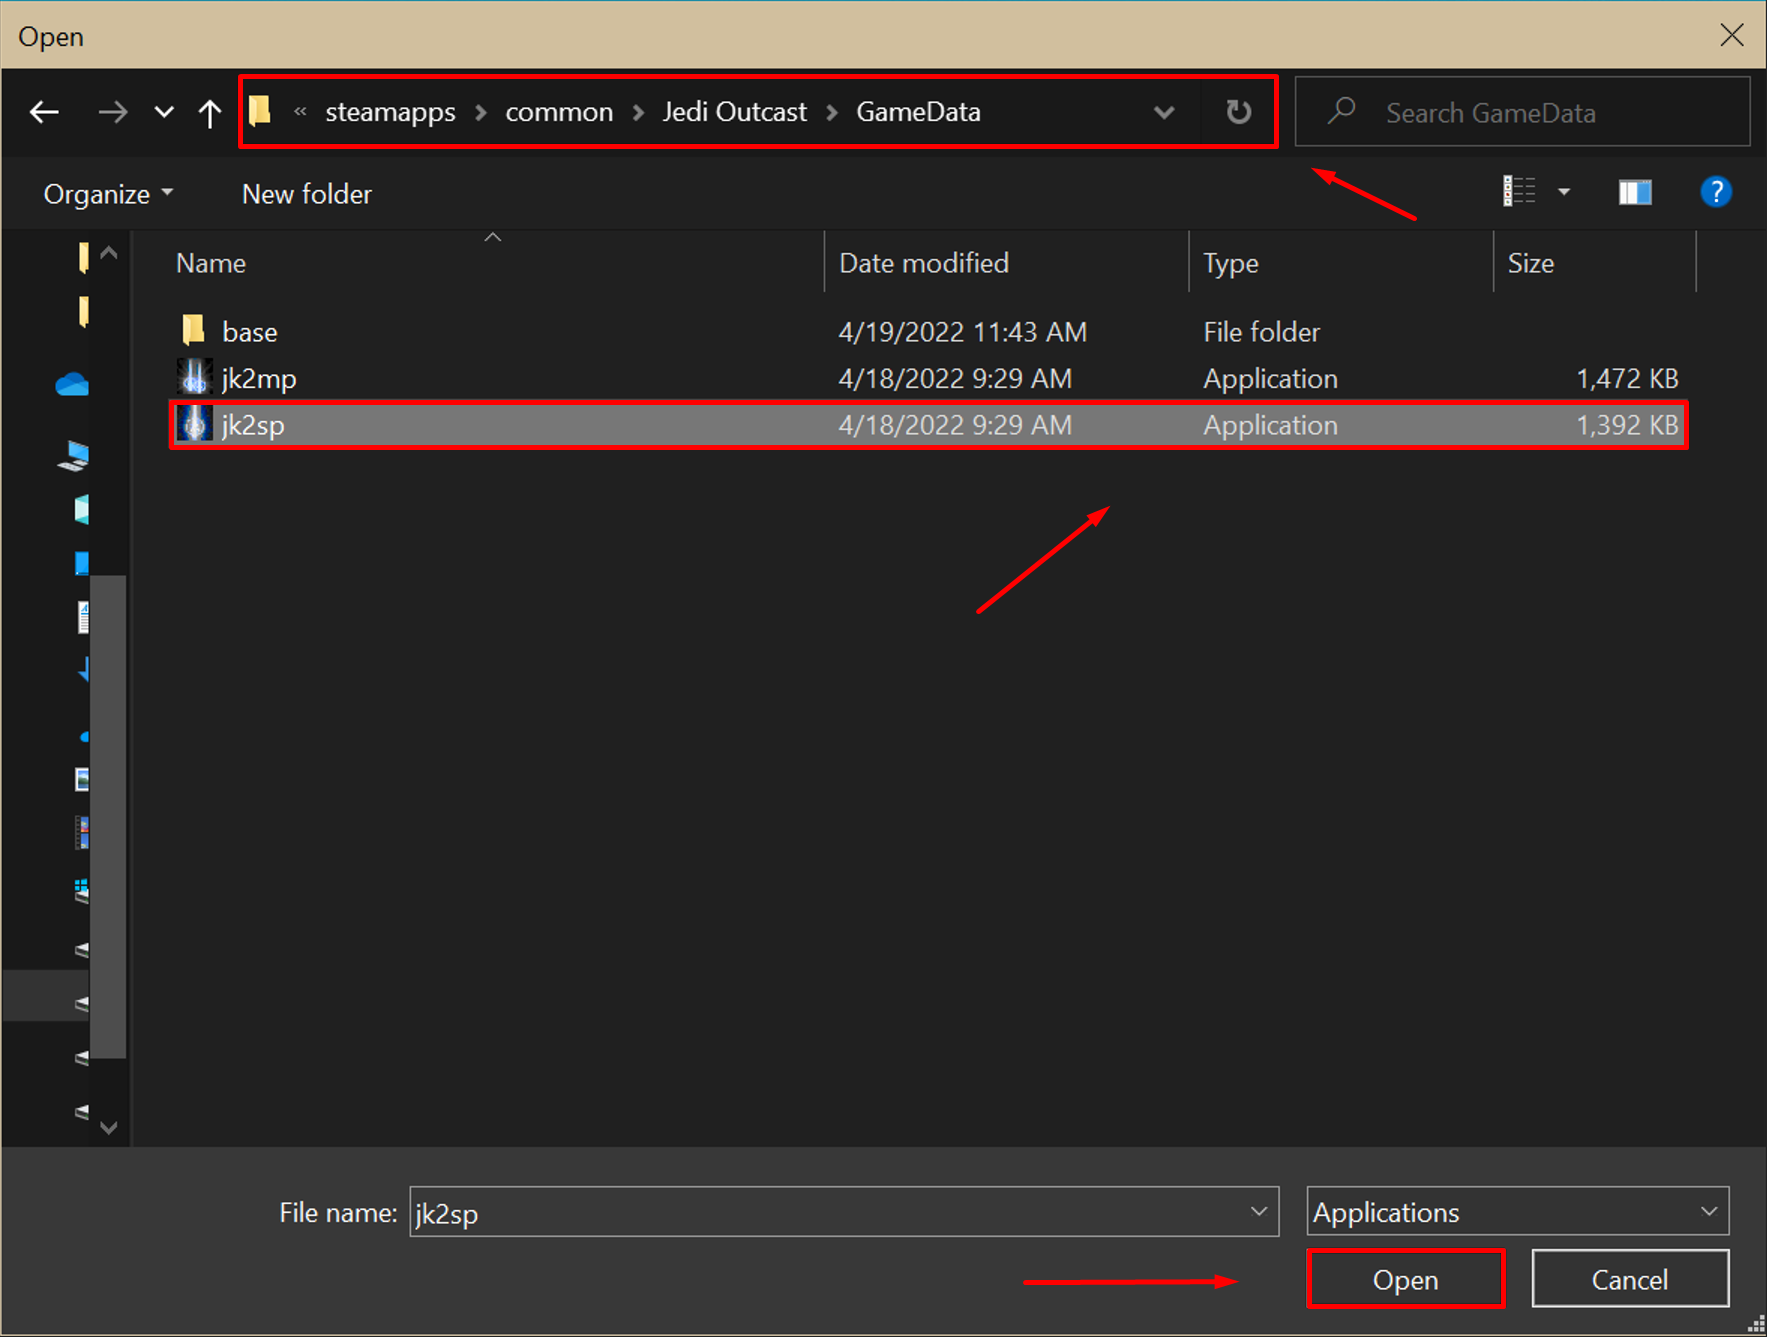The width and height of the screenshot is (1767, 1337).
Task: Expand the hidden breadcrumb path chevron
Action: (300, 112)
